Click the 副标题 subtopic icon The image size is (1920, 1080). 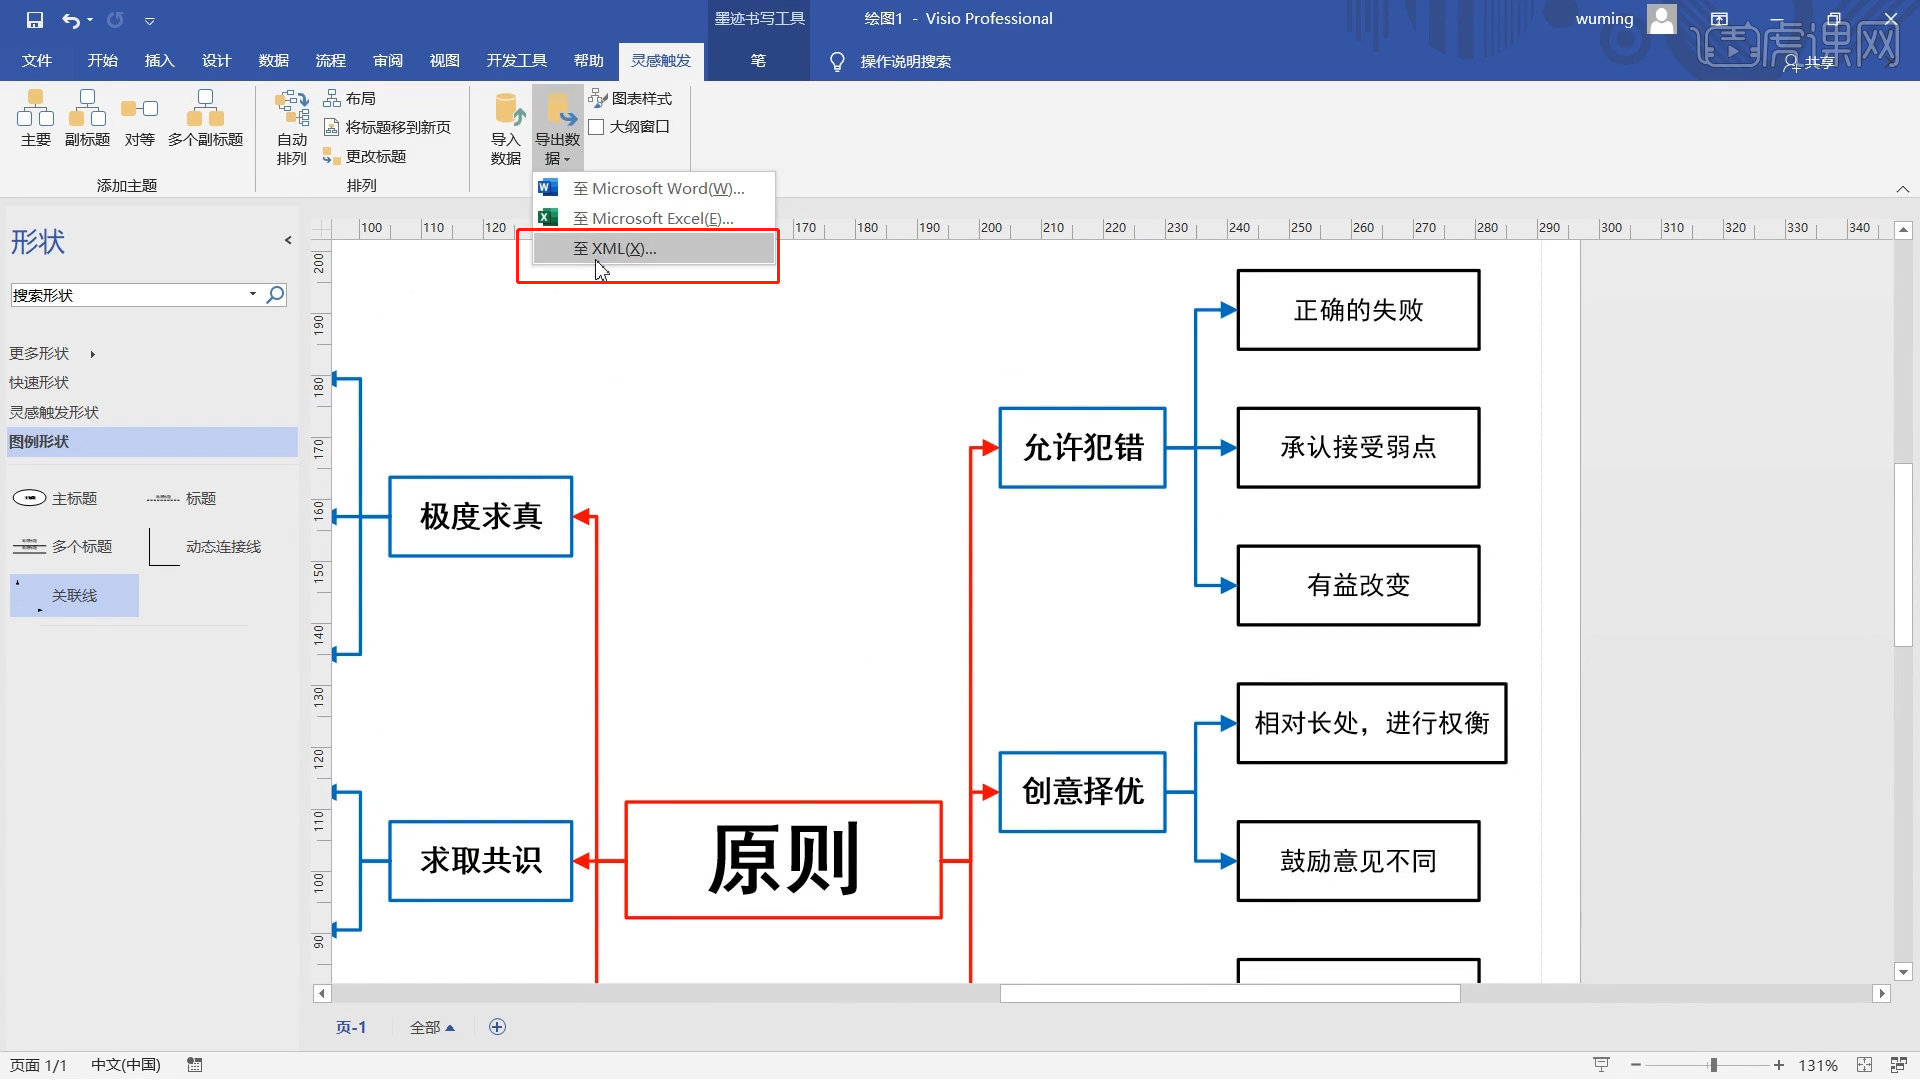pyautogui.click(x=87, y=118)
